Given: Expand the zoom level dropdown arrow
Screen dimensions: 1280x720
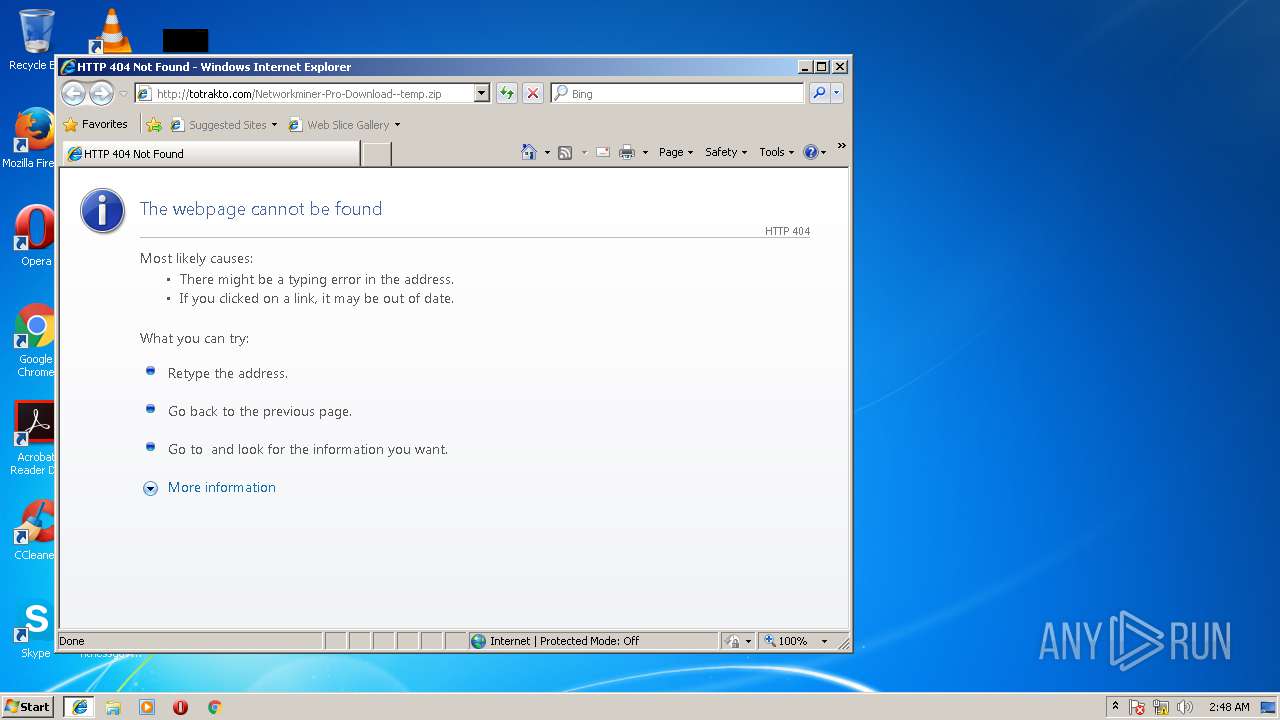Looking at the screenshot, I should [x=825, y=641].
